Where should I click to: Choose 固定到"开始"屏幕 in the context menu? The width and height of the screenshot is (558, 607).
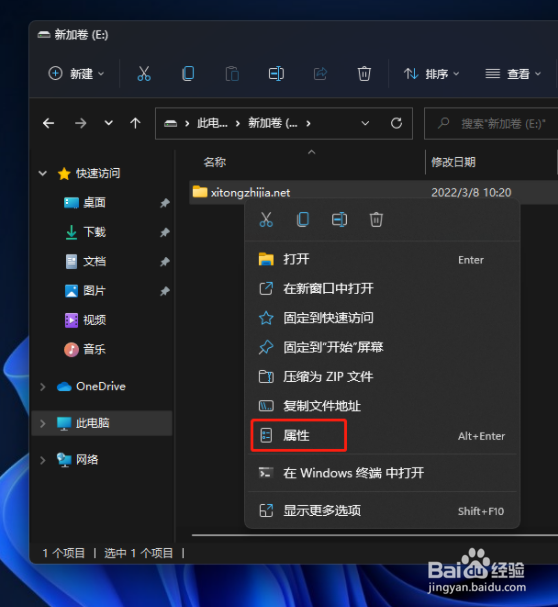382,348
